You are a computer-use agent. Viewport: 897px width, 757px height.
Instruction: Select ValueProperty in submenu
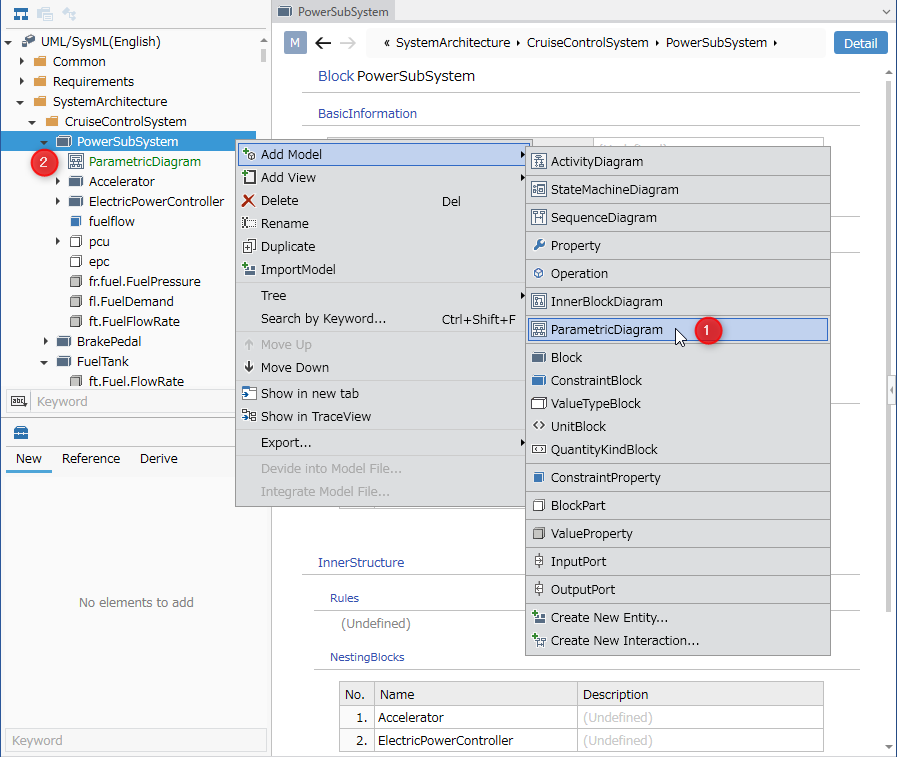(x=678, y=533)
